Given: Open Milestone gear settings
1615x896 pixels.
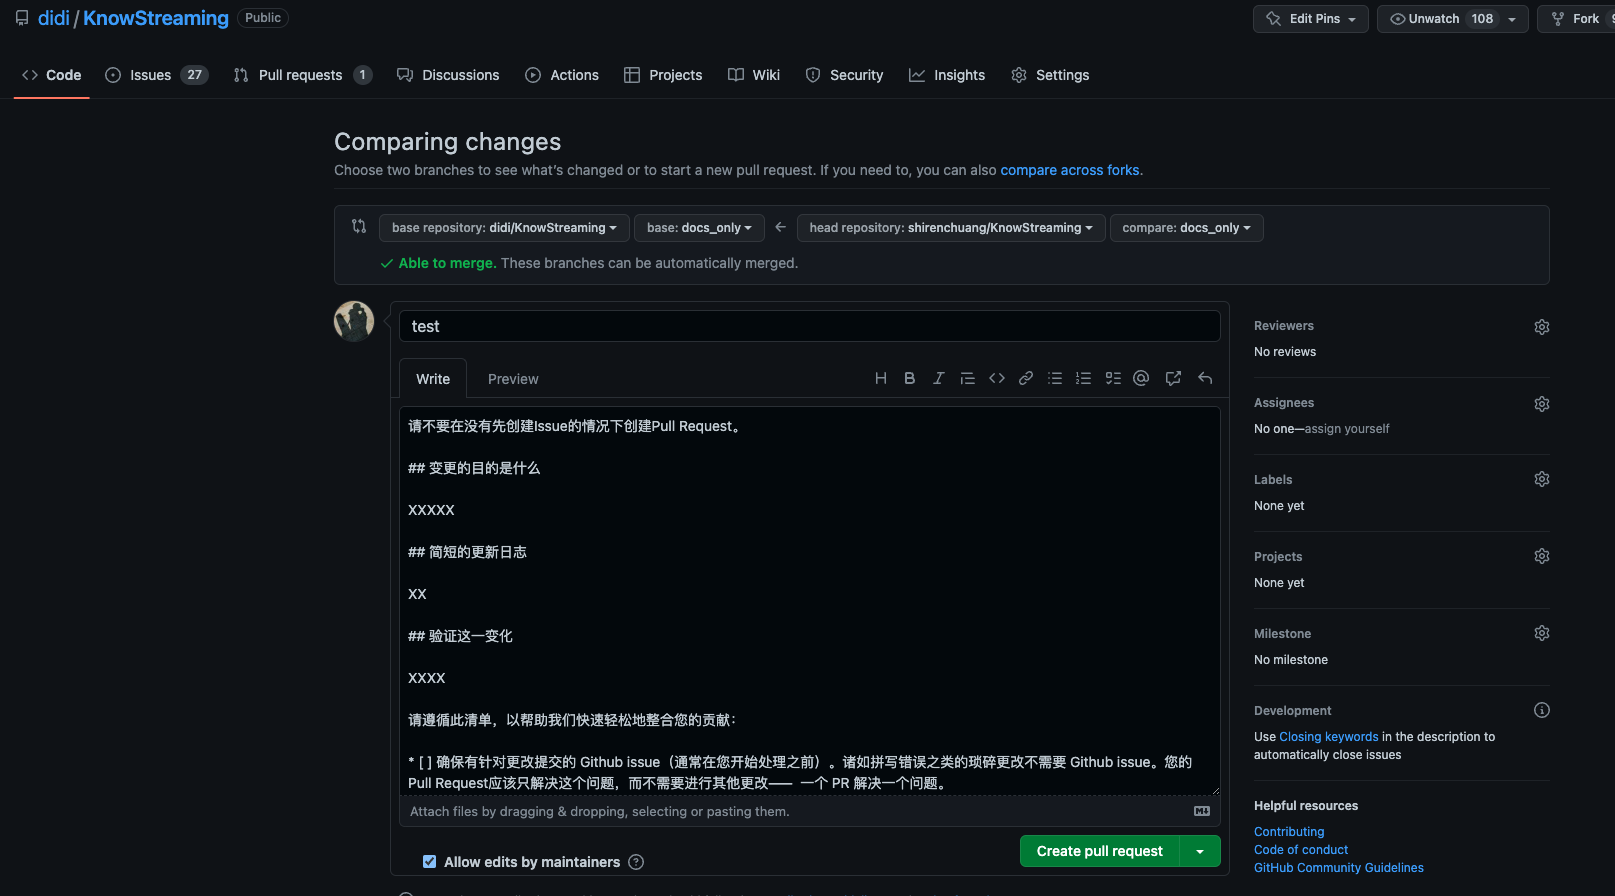Looking at the screenshot, I should point(1542,633).
